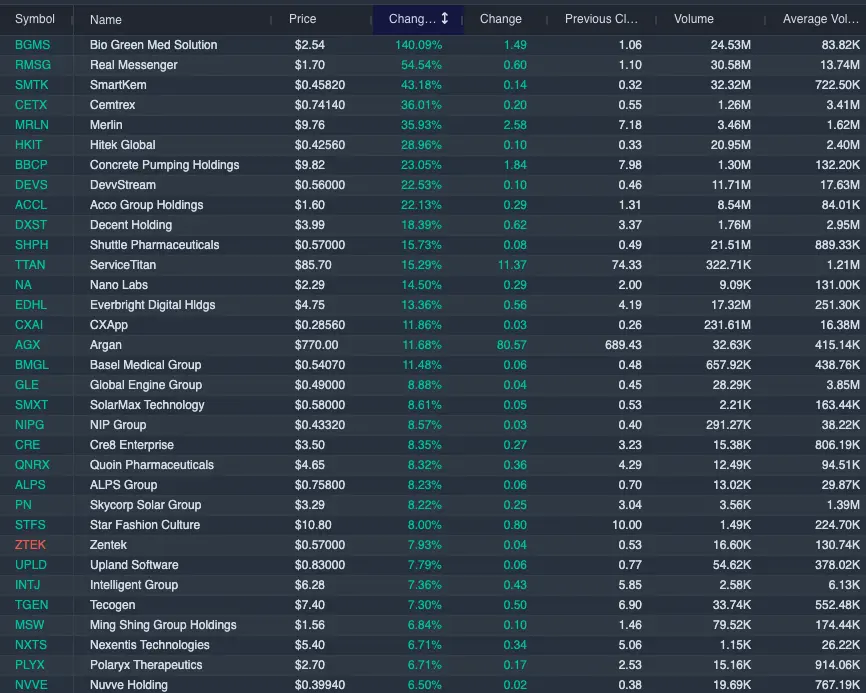Open the CRE ticker symbol link
Image resolution: width=866 pixels, height=693 pixels.
(28, 445)
